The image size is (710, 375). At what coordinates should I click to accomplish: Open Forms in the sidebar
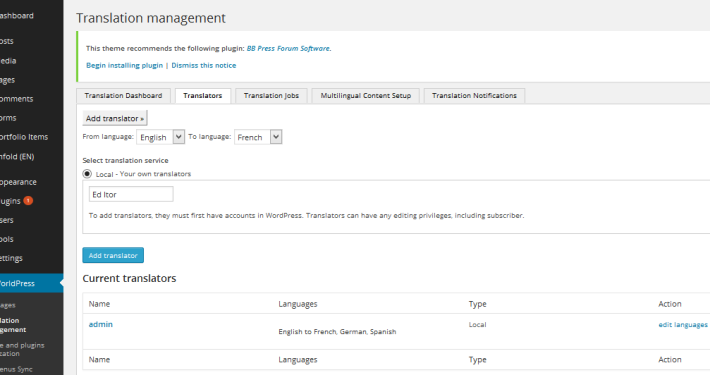pyautogui.click(x=8, y=118)
